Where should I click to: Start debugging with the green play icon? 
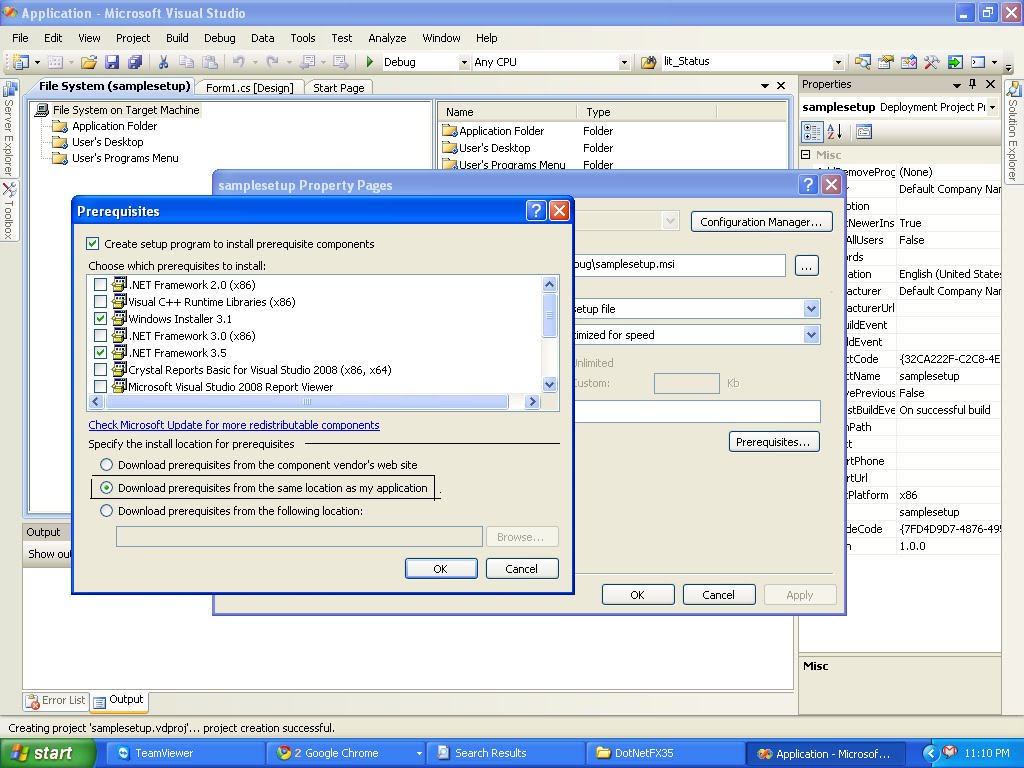pos(370,62)
